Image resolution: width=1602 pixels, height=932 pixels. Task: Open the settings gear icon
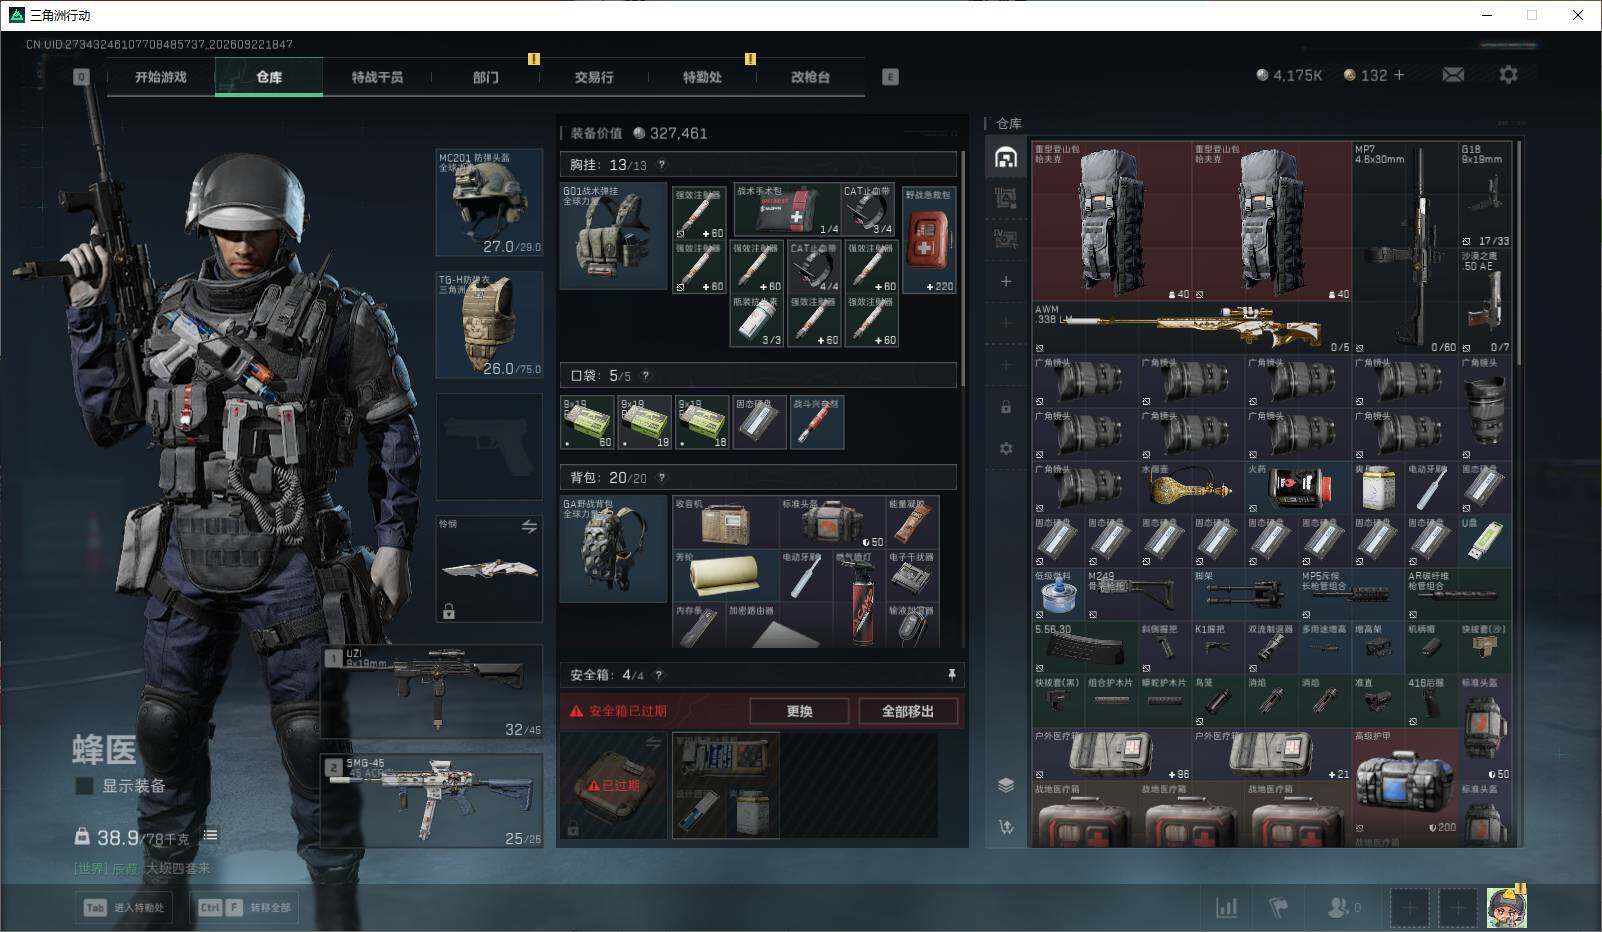[1508, 75]
